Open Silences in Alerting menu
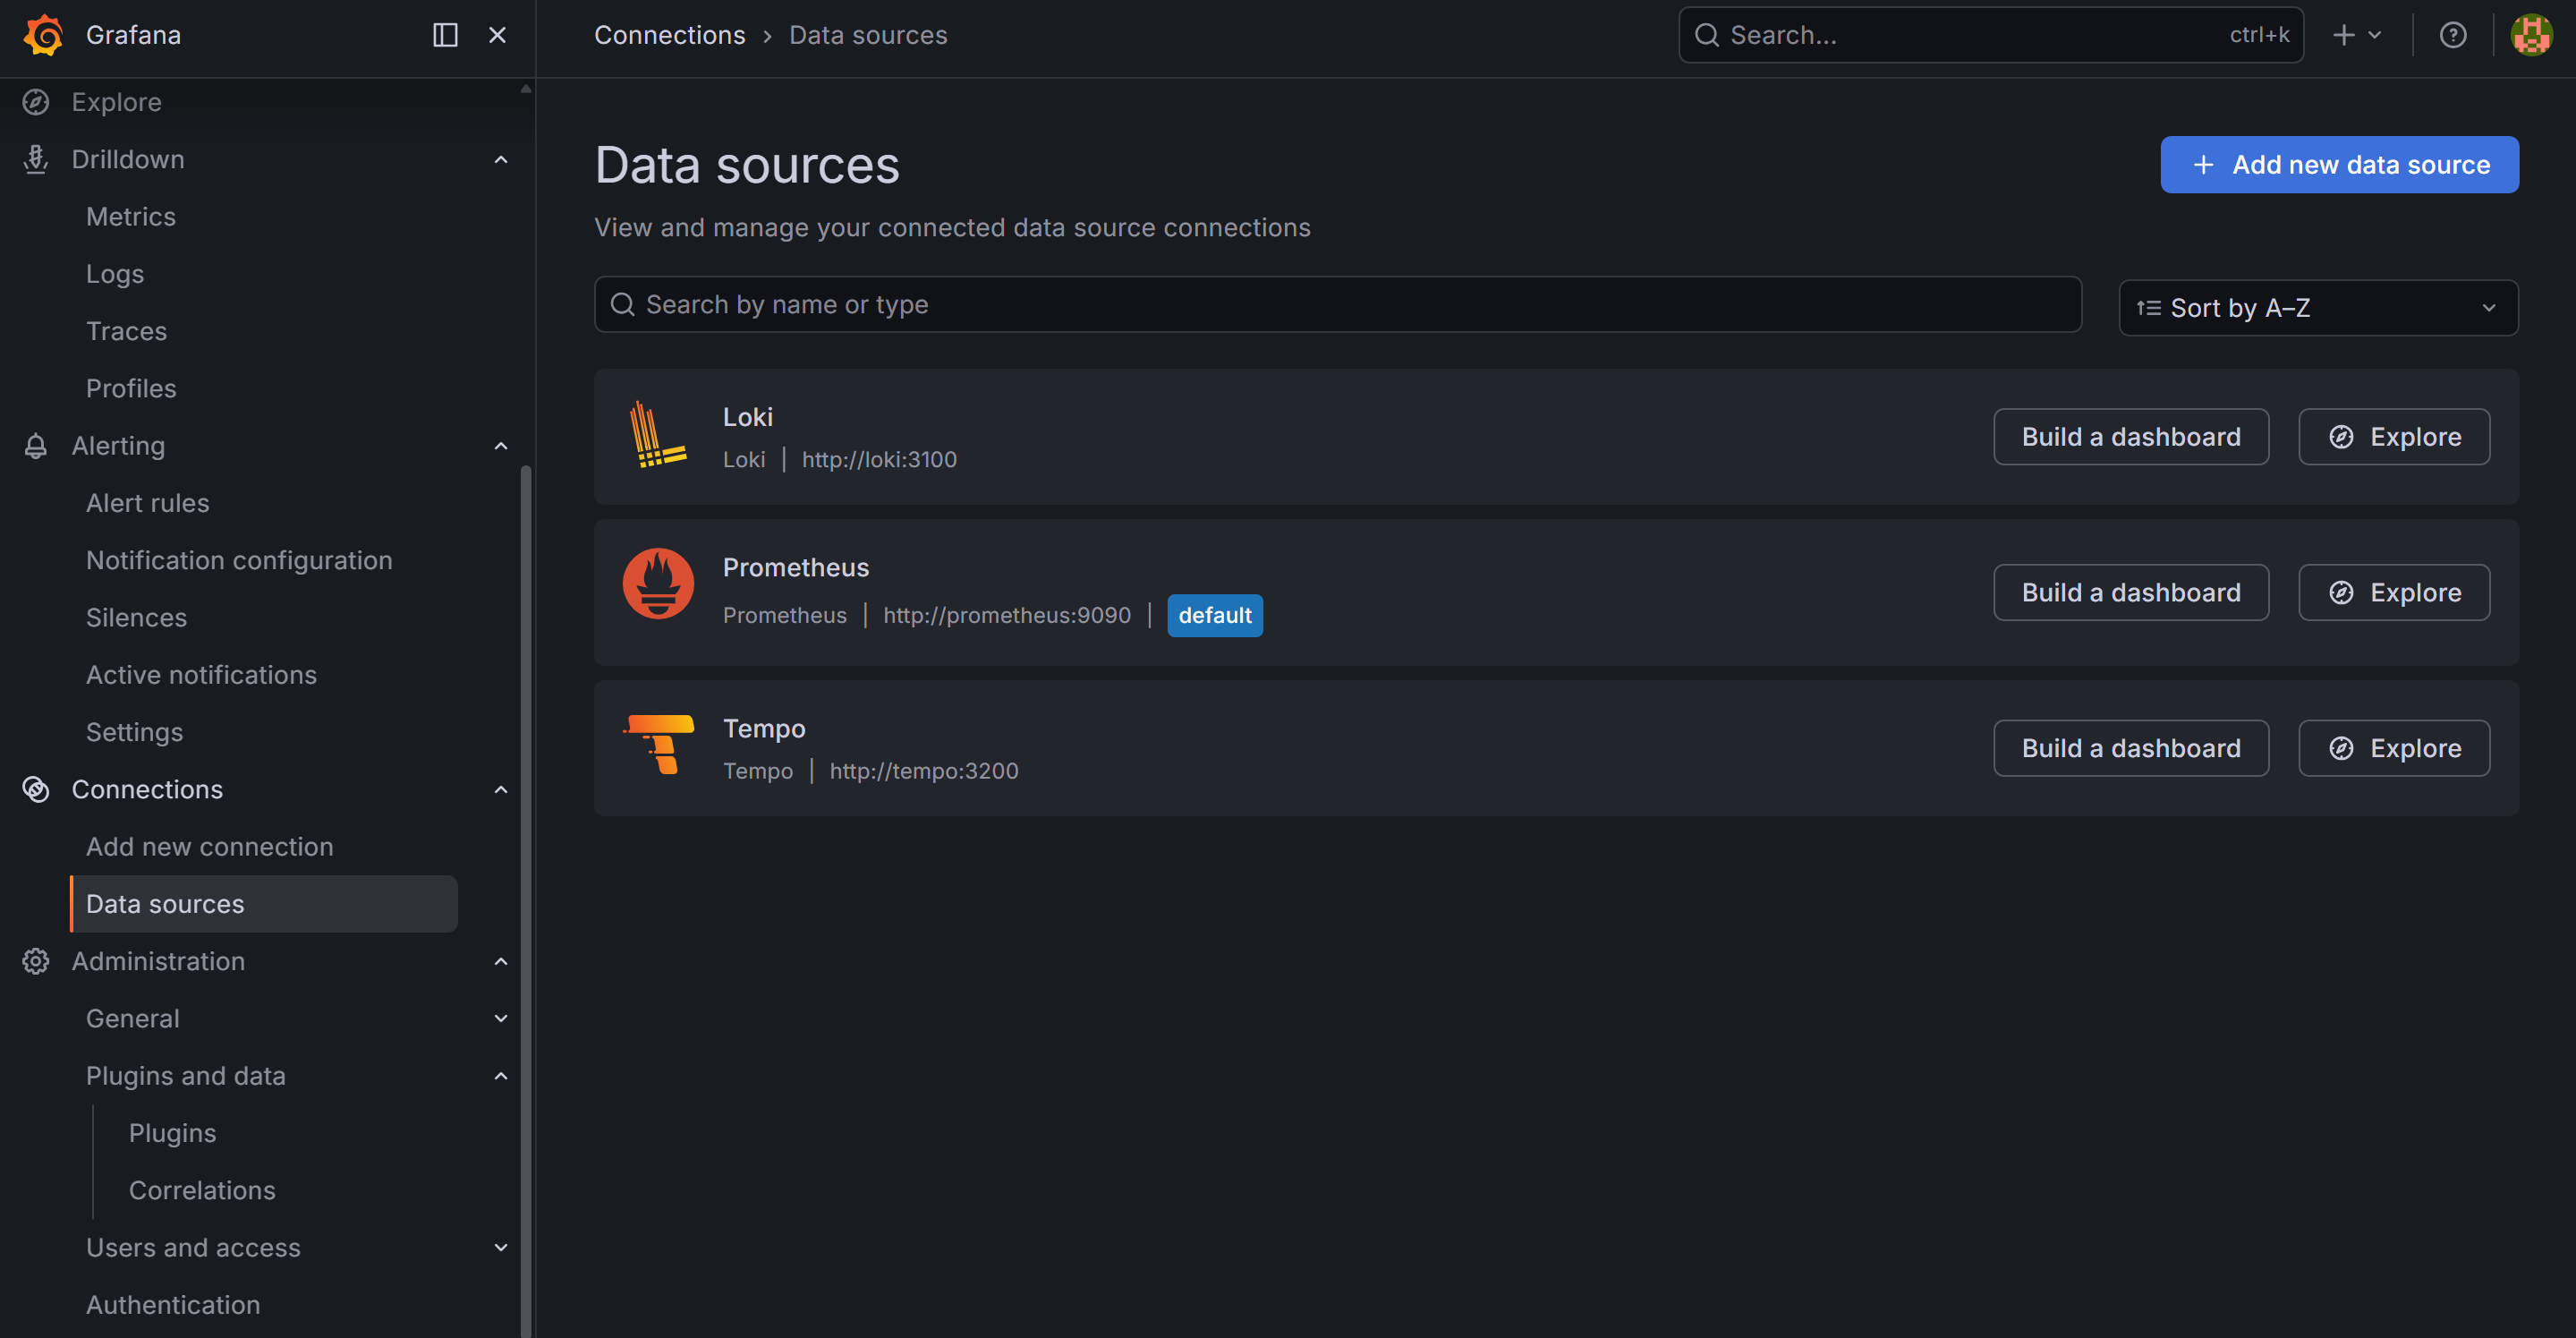Viewport: 2576px width, 1338px height. tap(136, 618)
